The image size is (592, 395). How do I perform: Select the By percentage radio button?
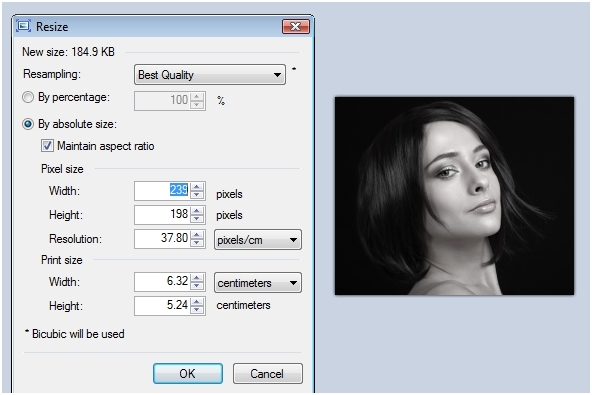tap(28, 97)
